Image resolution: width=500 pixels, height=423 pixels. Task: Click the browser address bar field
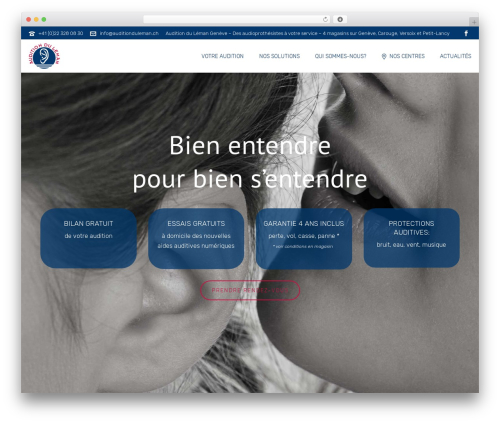[x=237, y=19]
